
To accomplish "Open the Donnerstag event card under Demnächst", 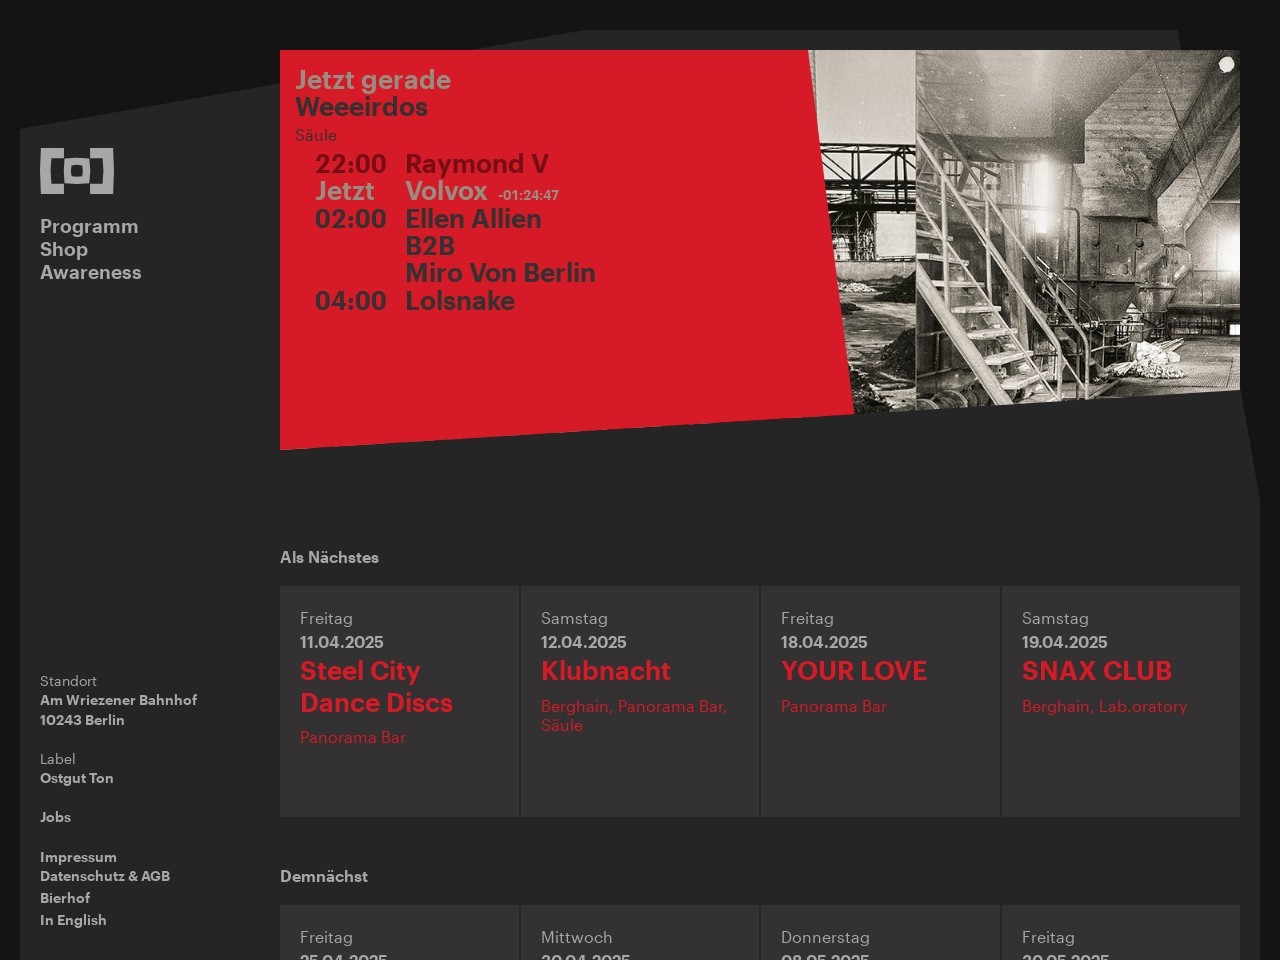I will (880, 933).
